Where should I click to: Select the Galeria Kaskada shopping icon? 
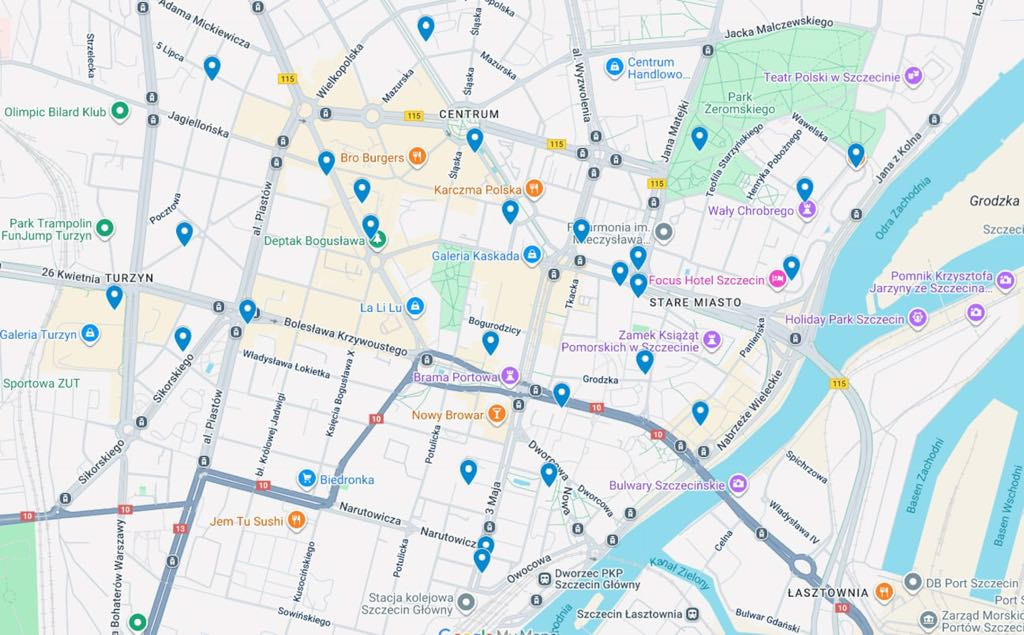point(532,255)
